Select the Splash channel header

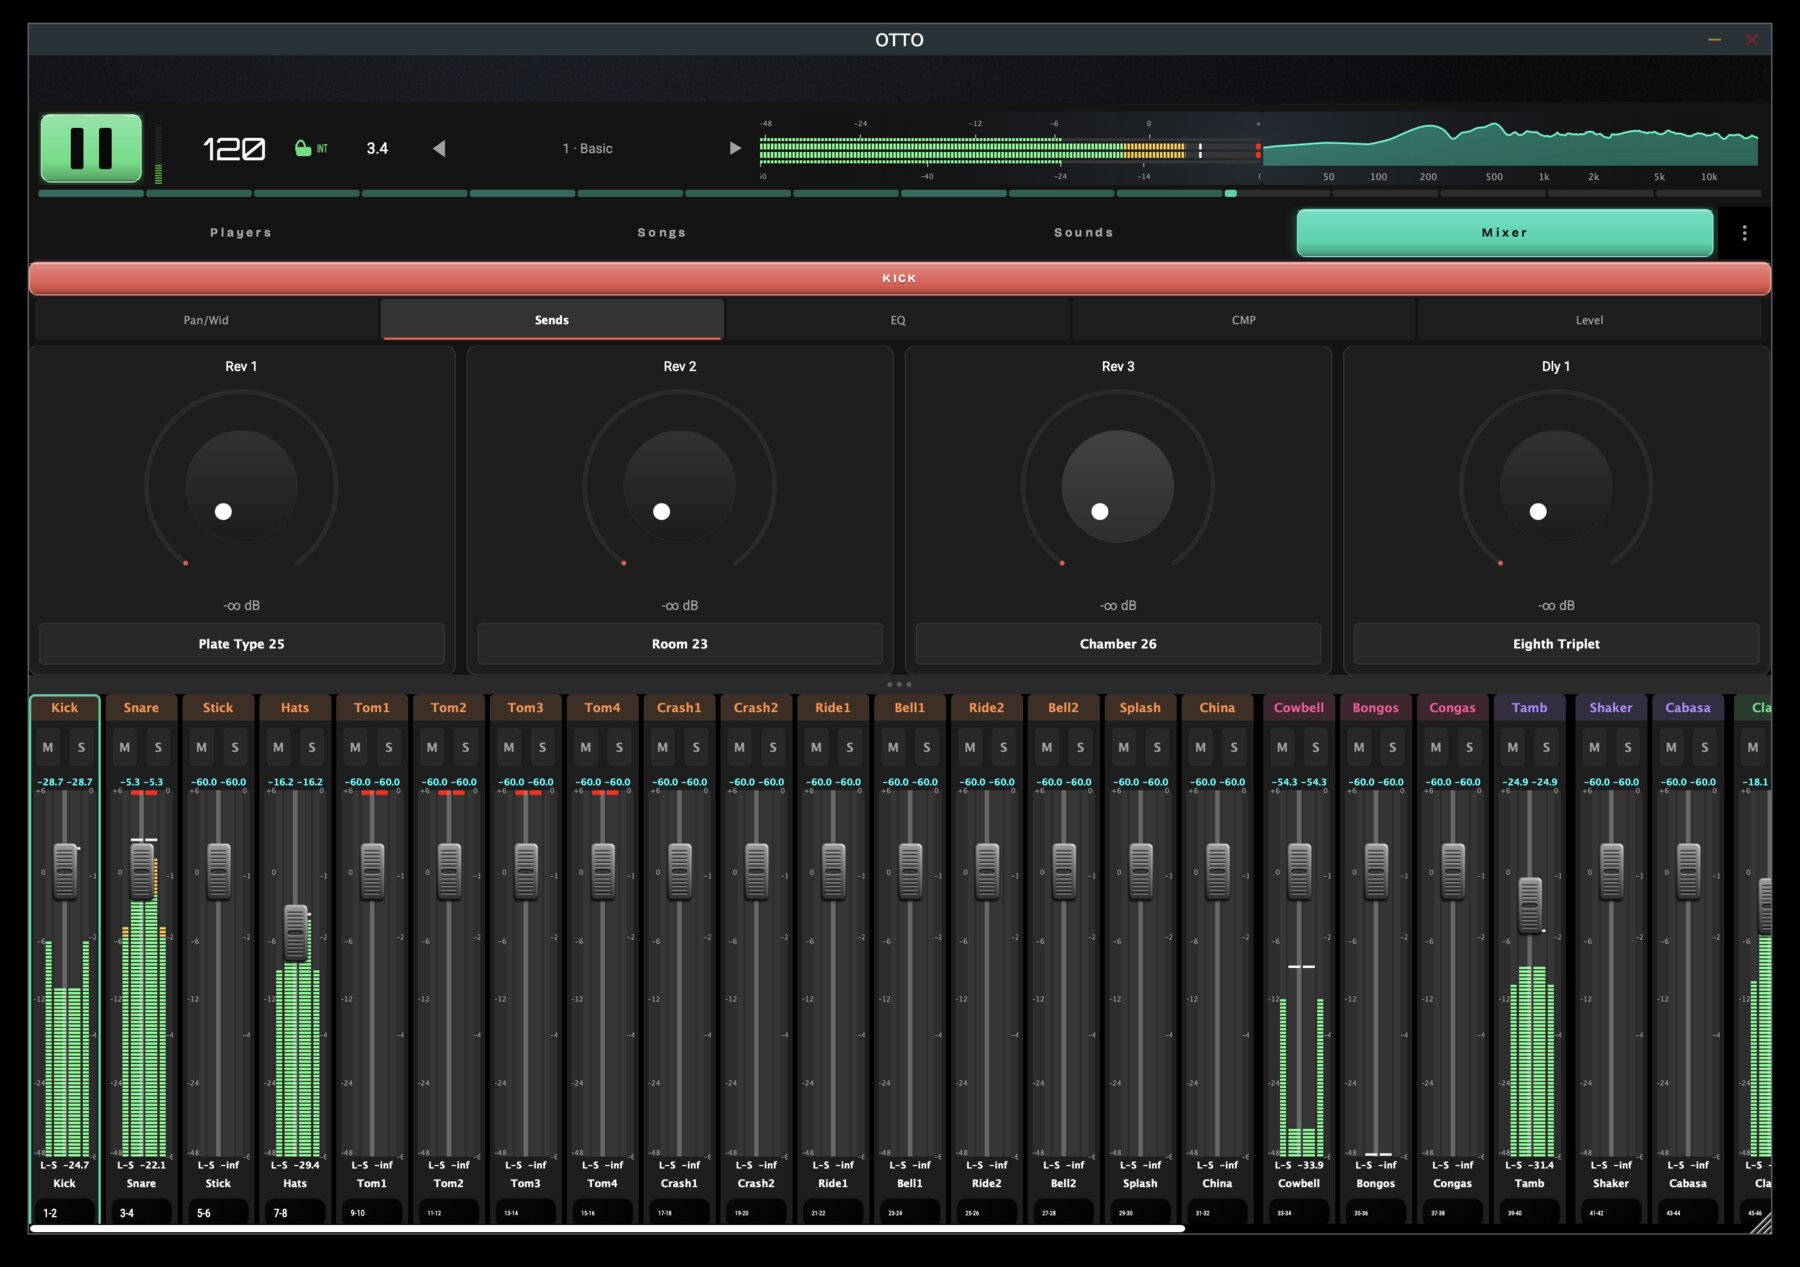click(1140, 707)
